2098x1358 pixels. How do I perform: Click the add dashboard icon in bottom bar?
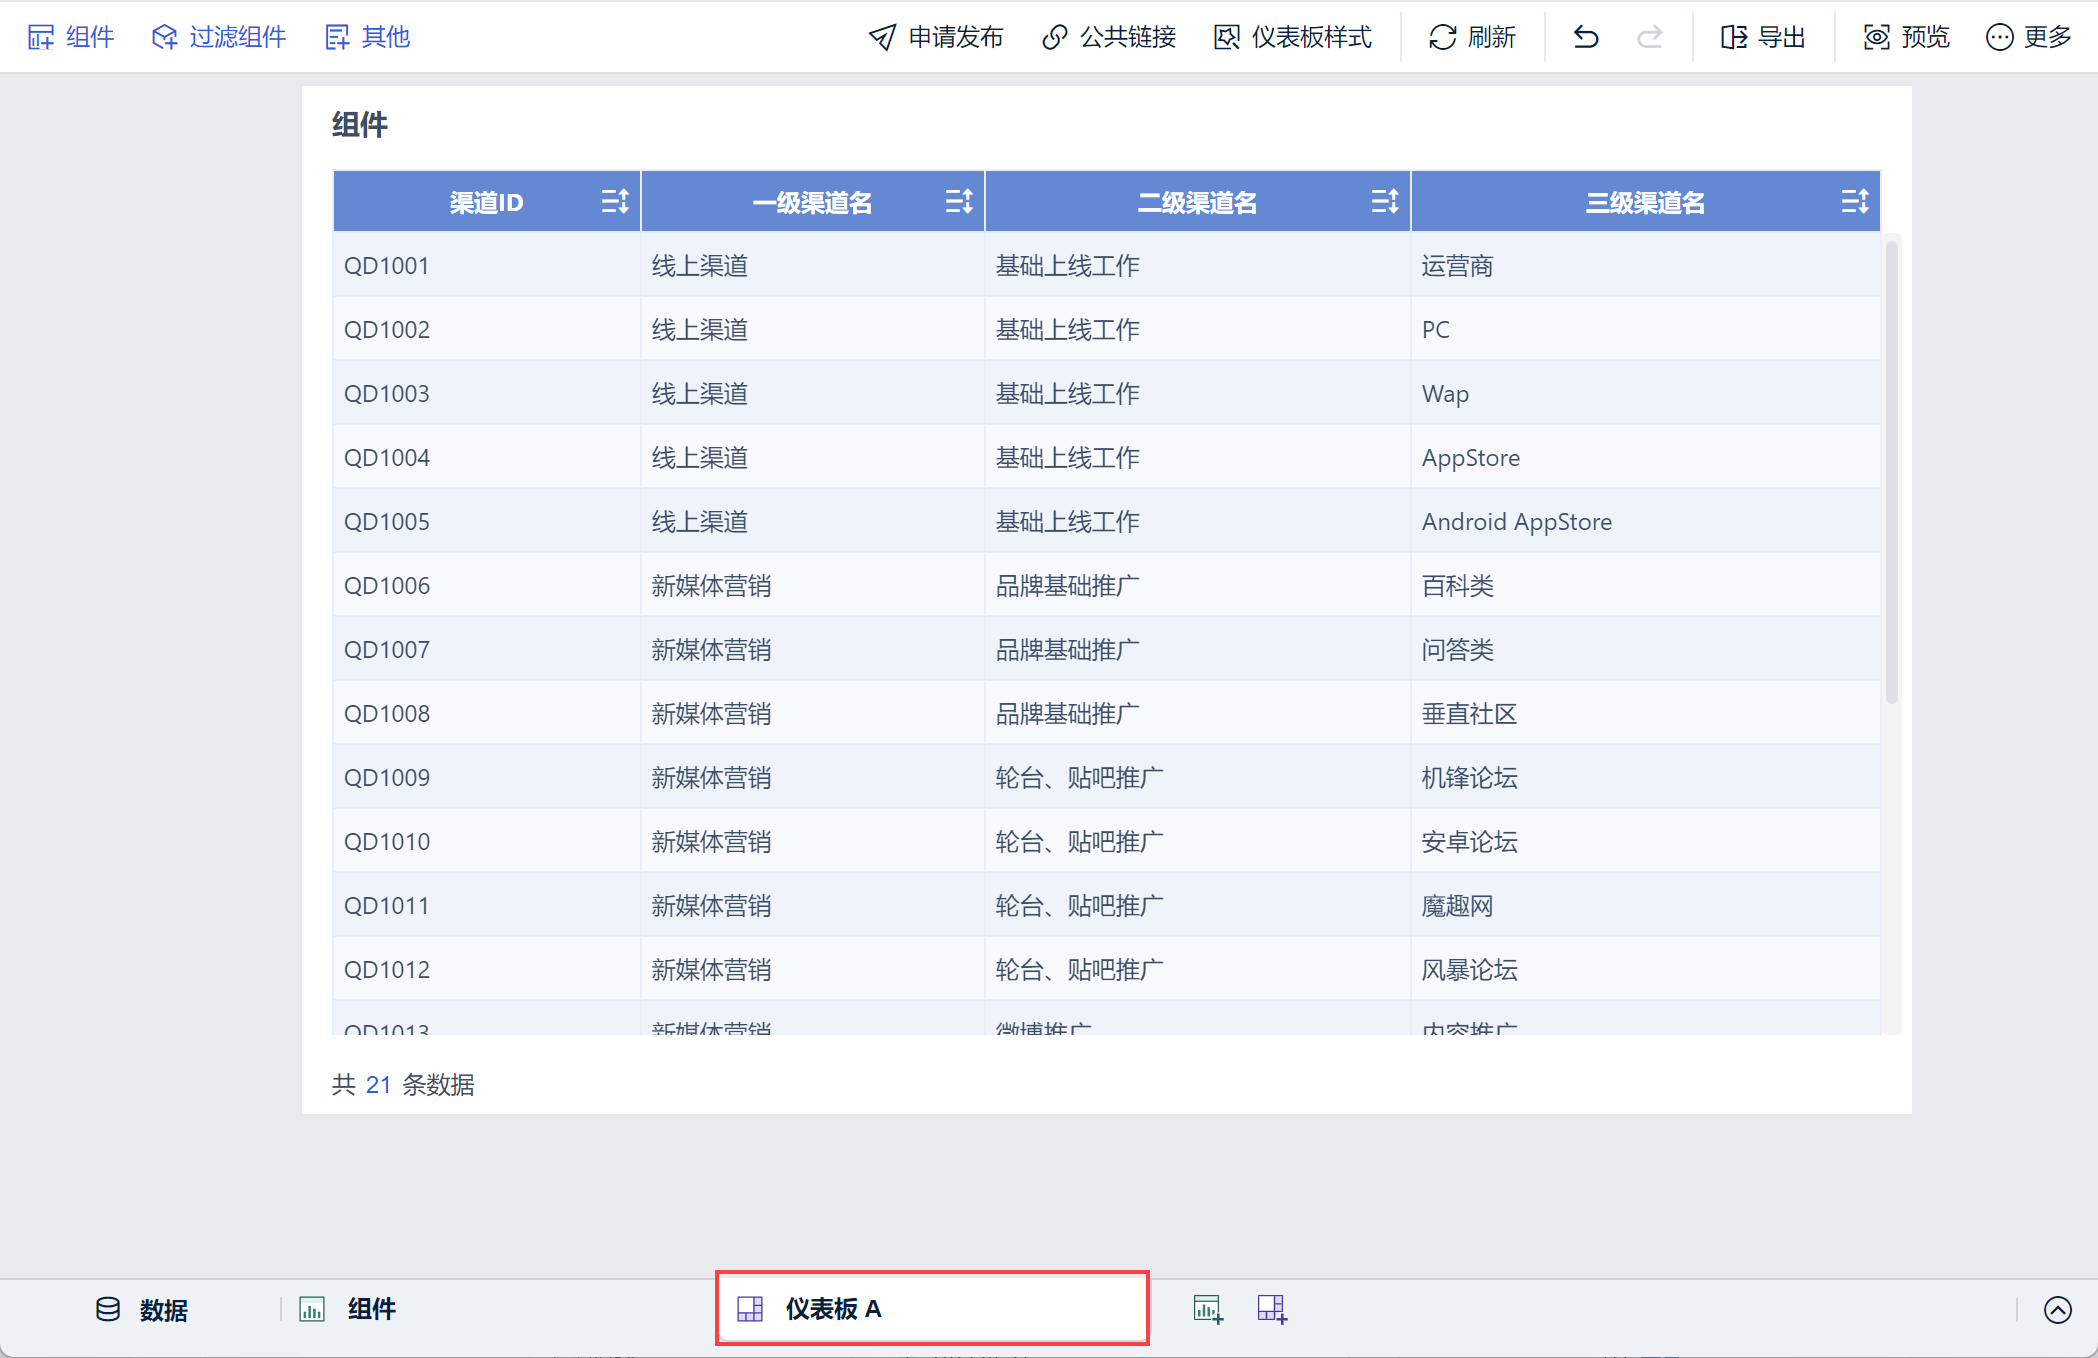(x=1272, y=1309)
